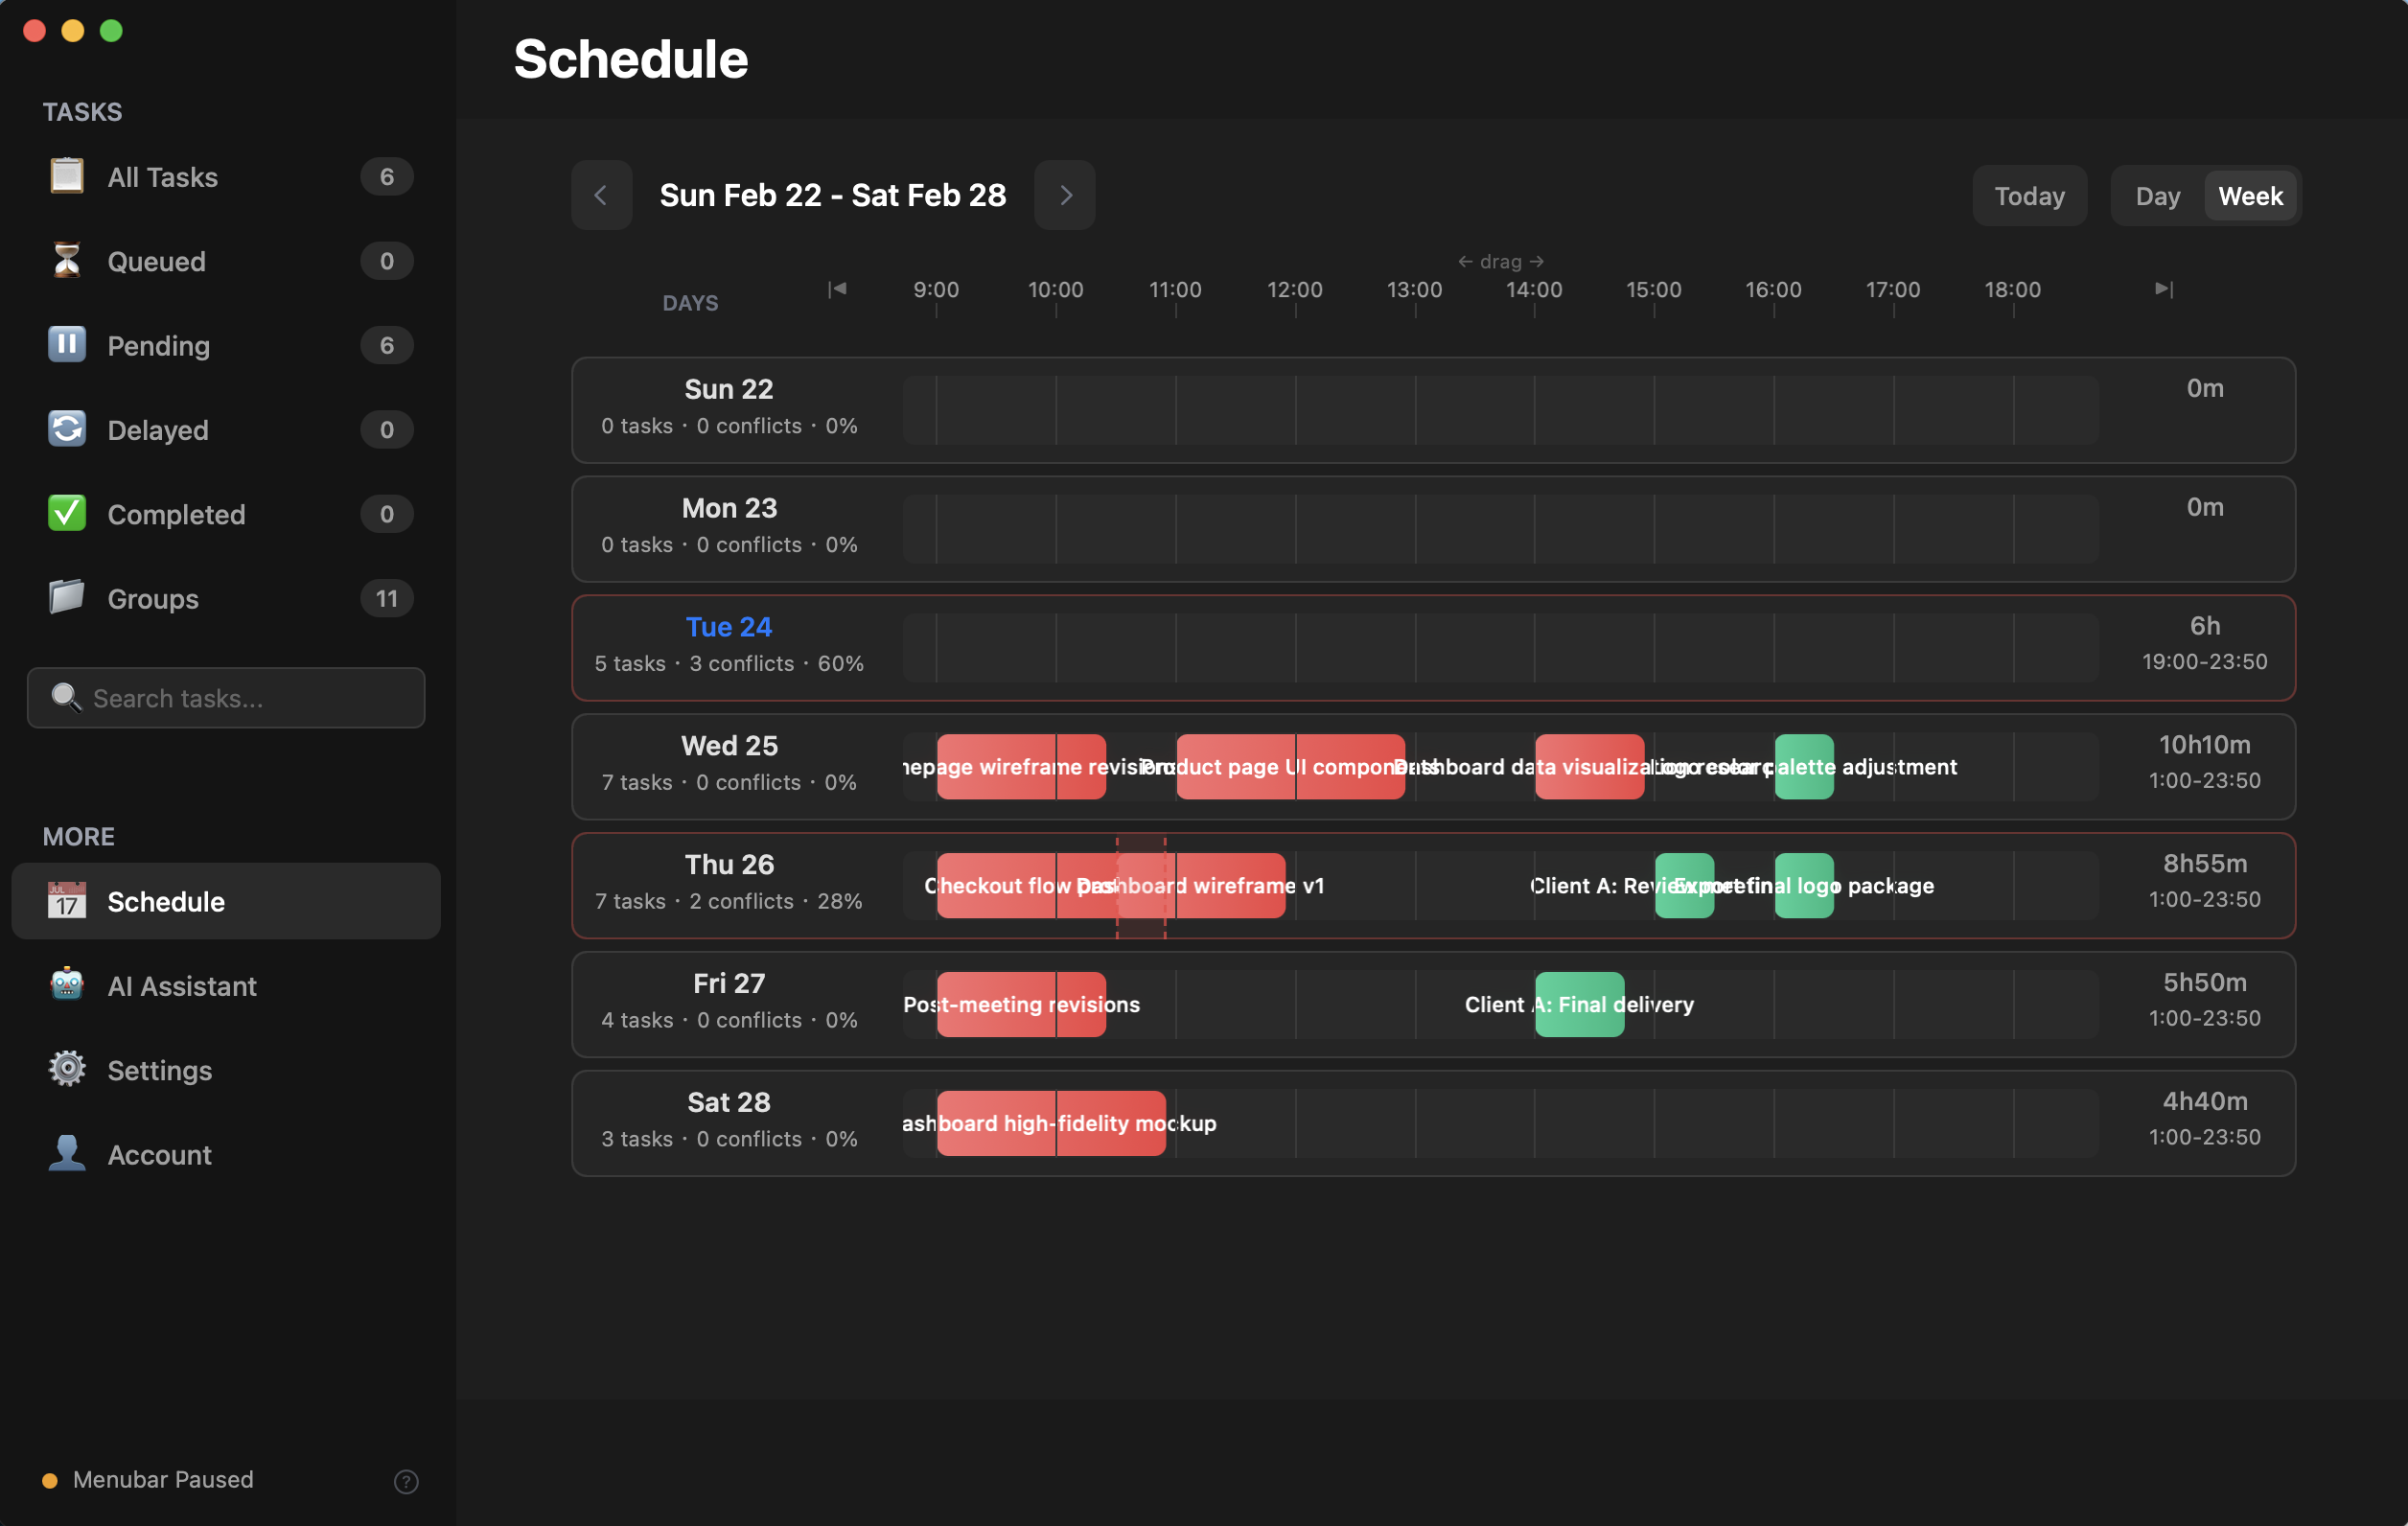Screen dimensions: 2408x1526
Task: Select the Pending pause icon
Action: (x=66, y=345)
